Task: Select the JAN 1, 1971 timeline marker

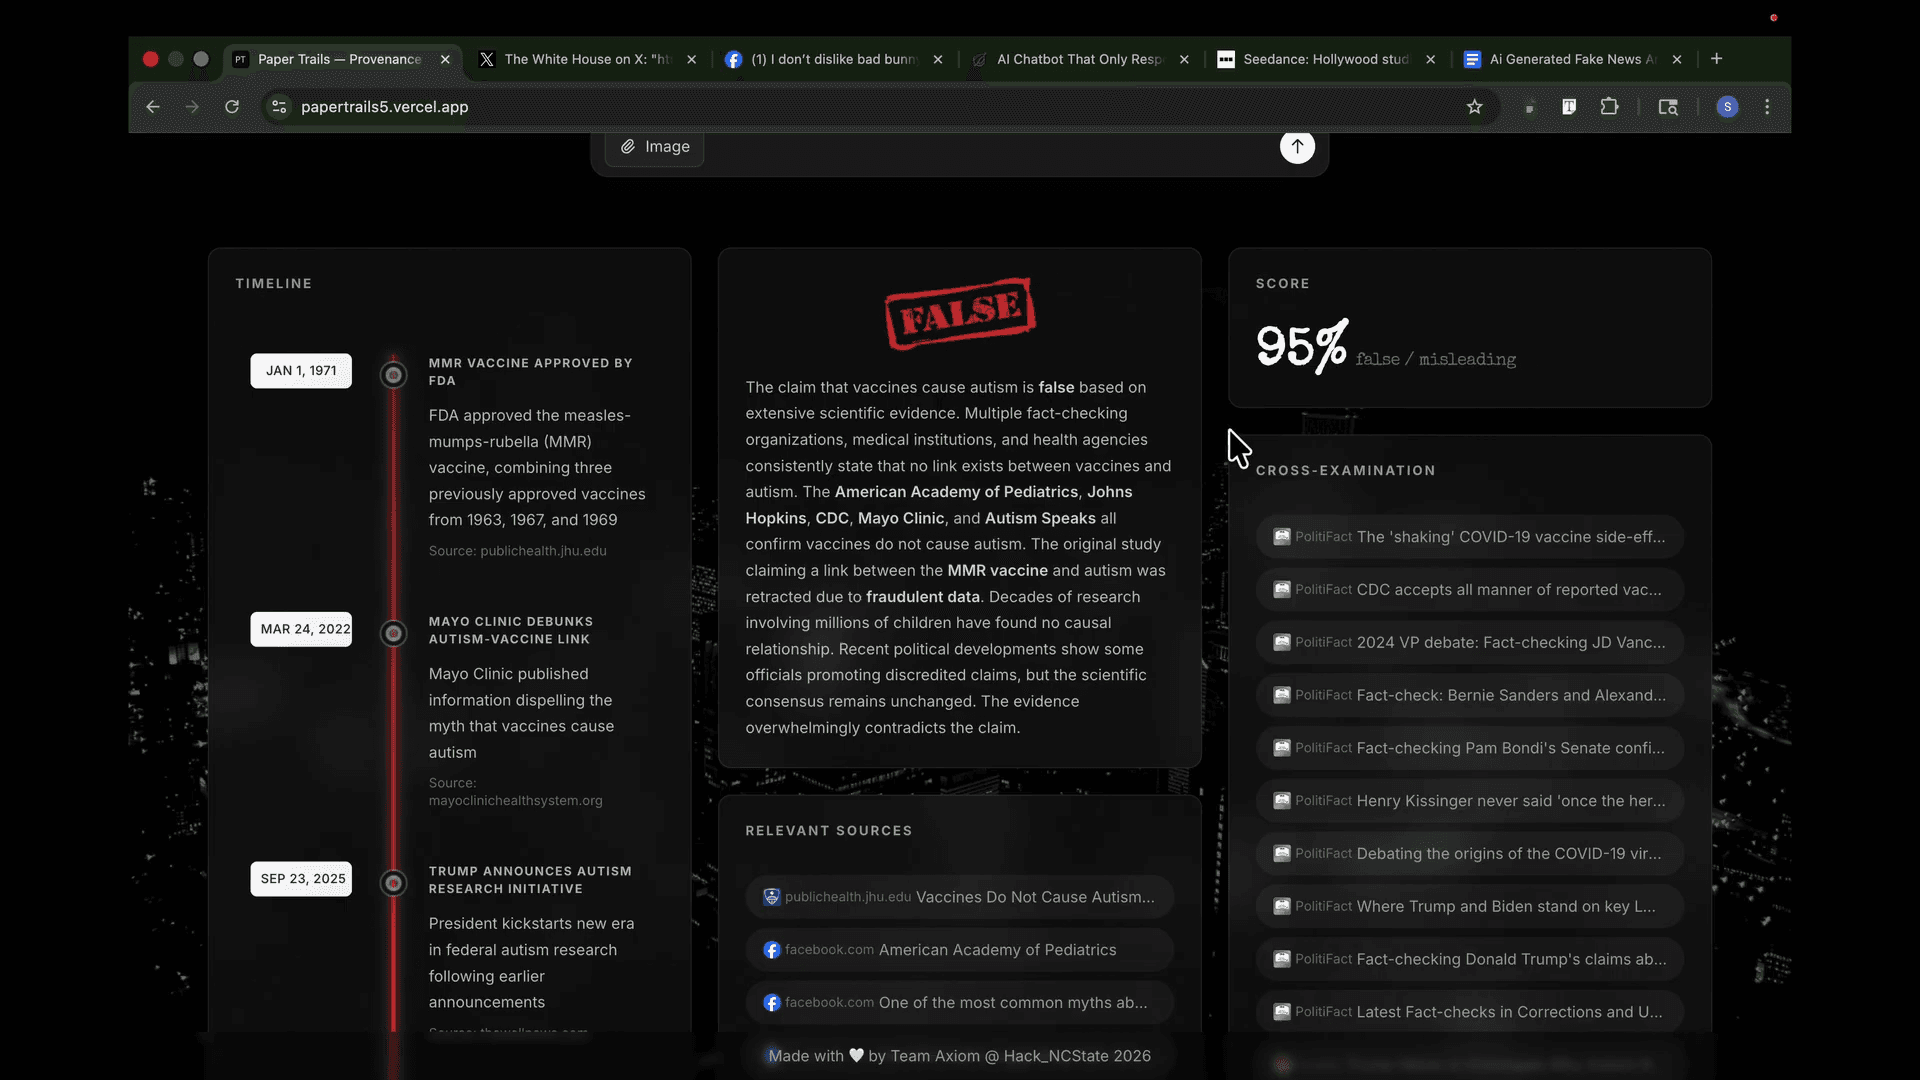Action: coord(394,375)
